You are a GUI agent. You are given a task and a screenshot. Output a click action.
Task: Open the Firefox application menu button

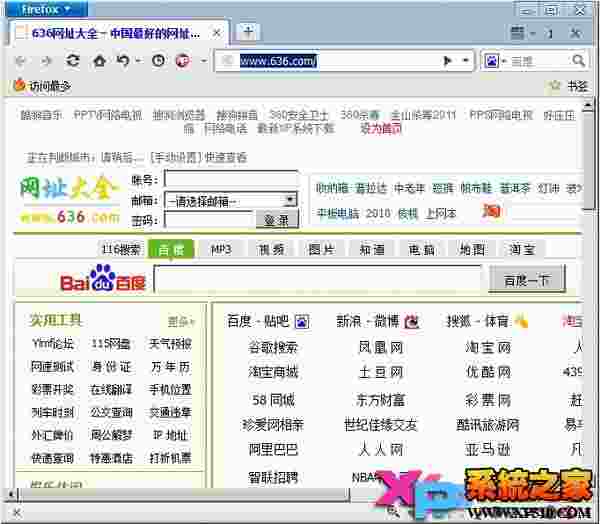[46, 9]
